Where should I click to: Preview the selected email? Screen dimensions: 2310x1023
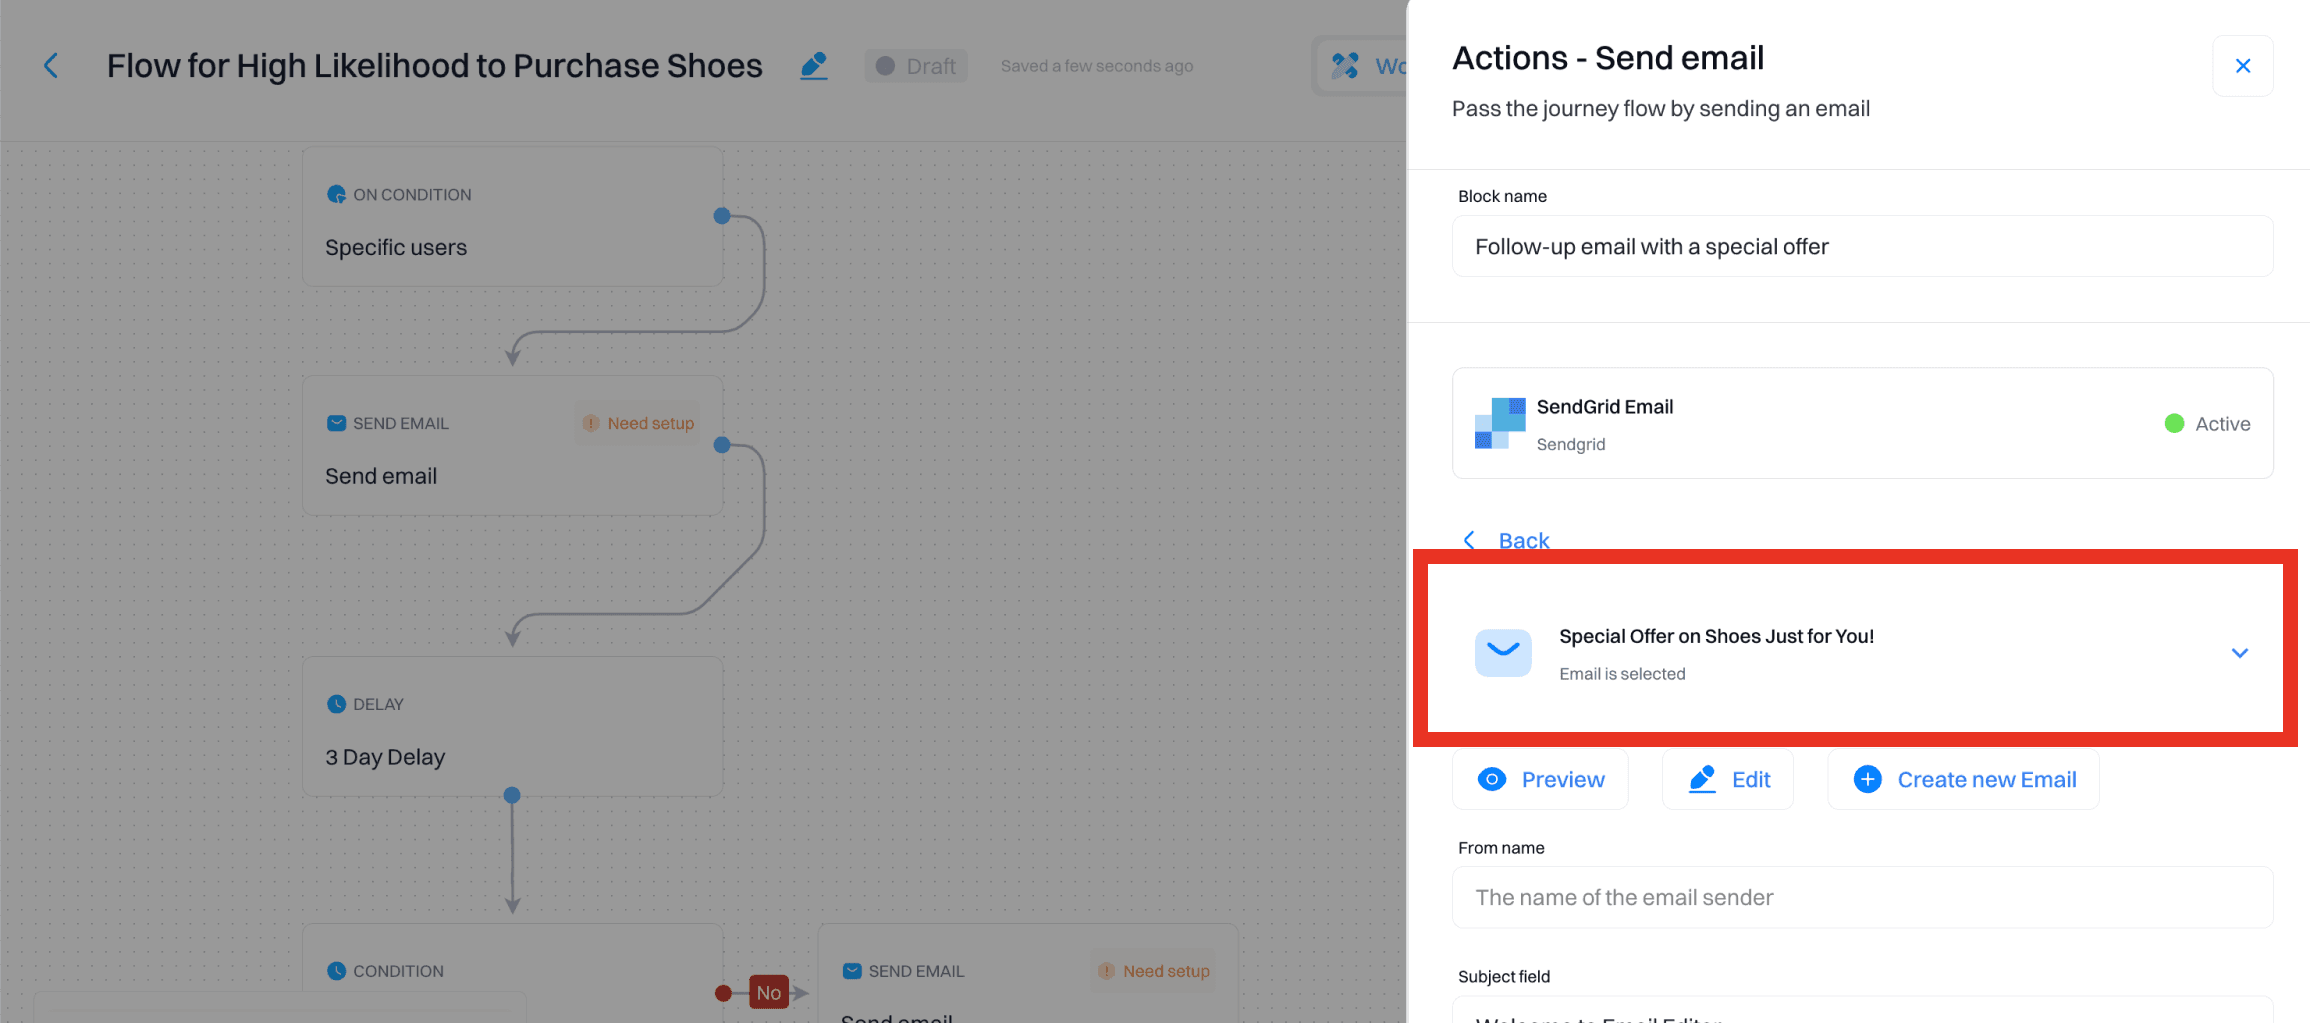1540,779
